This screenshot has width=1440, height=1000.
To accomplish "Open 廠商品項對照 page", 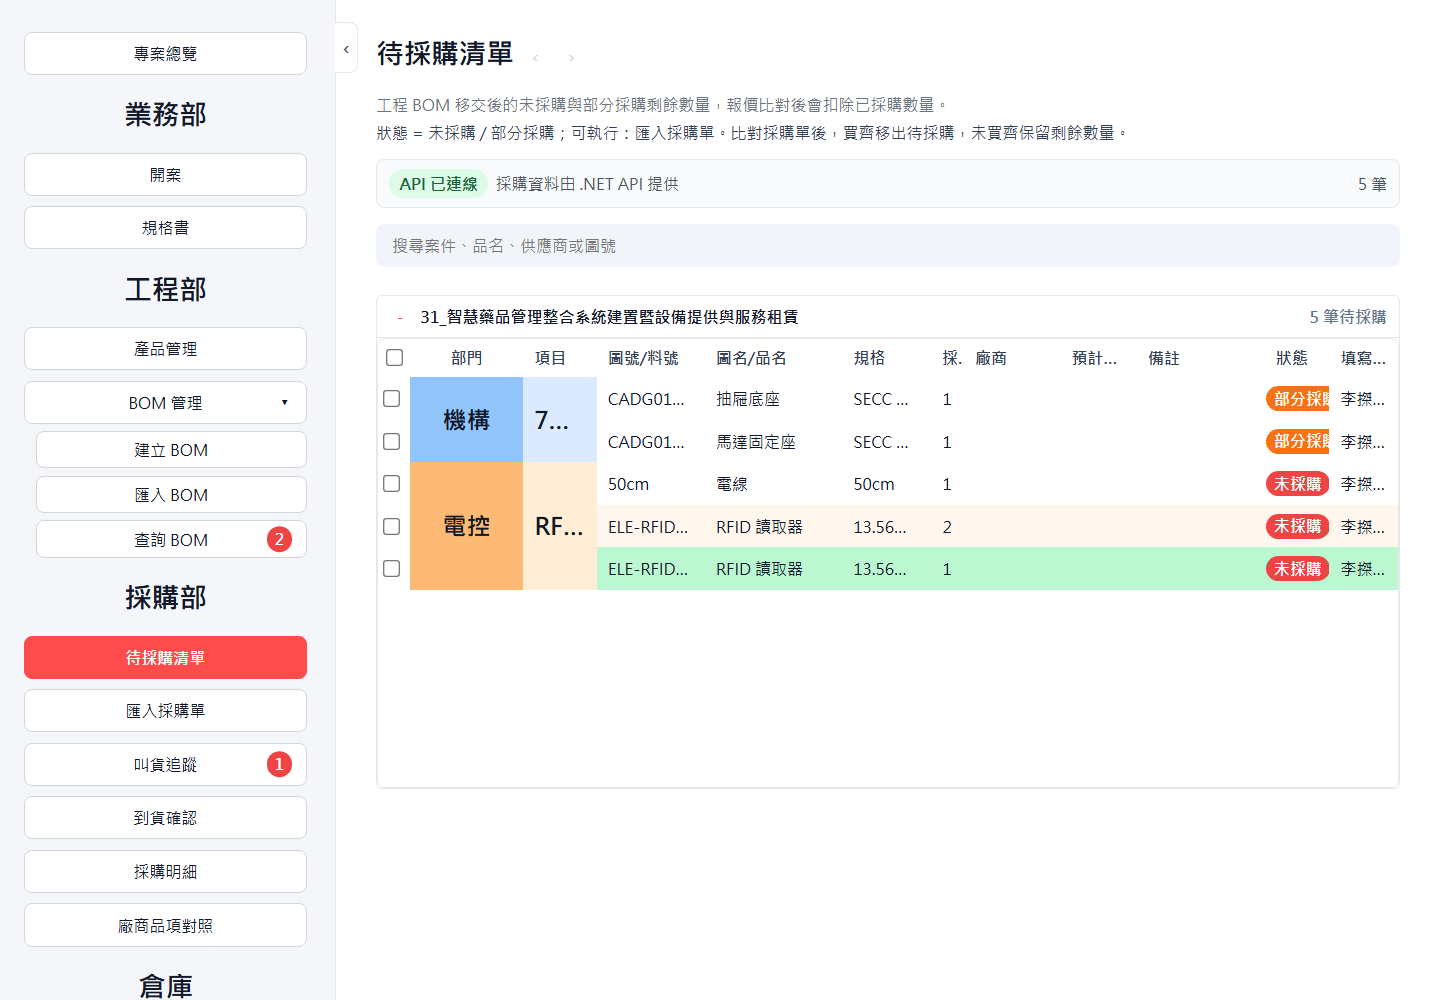I will [x=165, y=925].
